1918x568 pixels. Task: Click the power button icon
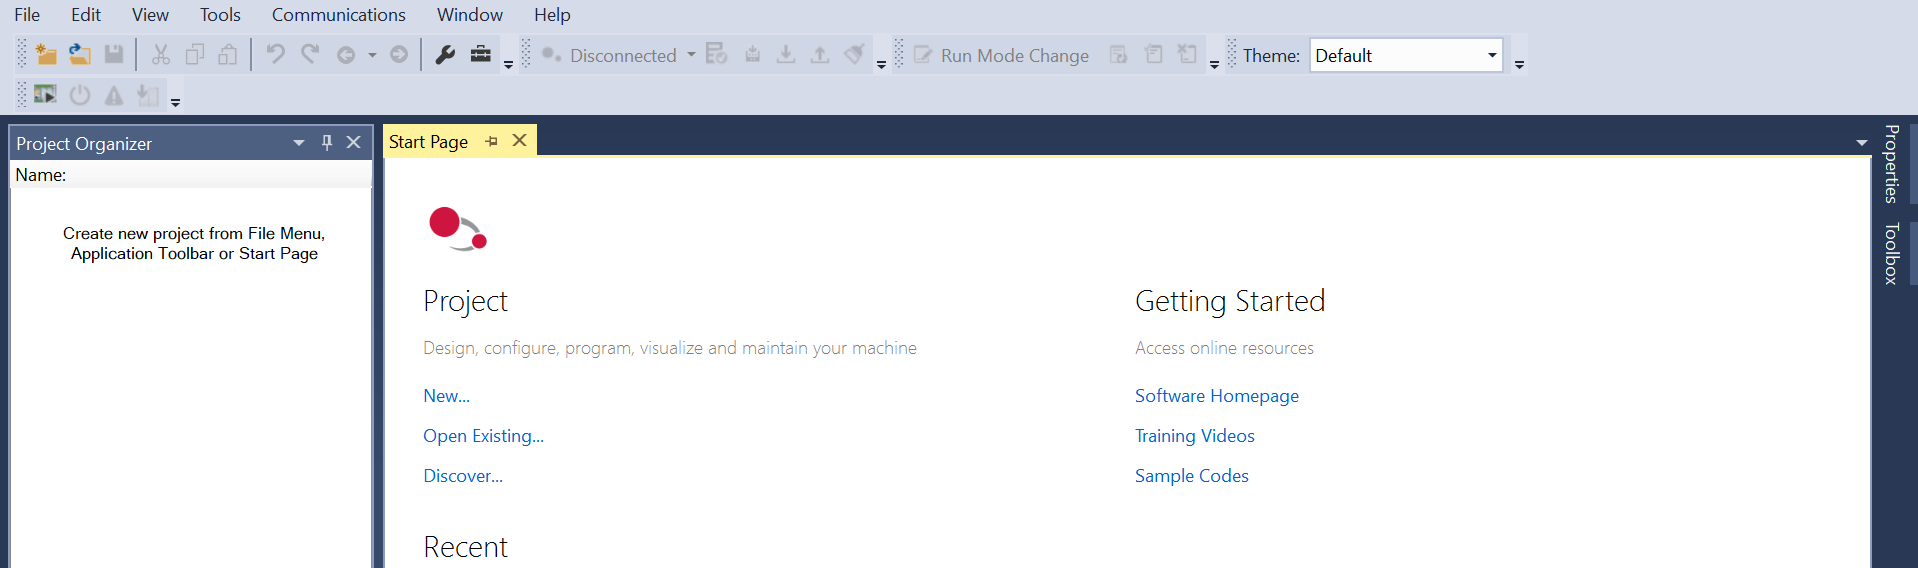point(80,96)
